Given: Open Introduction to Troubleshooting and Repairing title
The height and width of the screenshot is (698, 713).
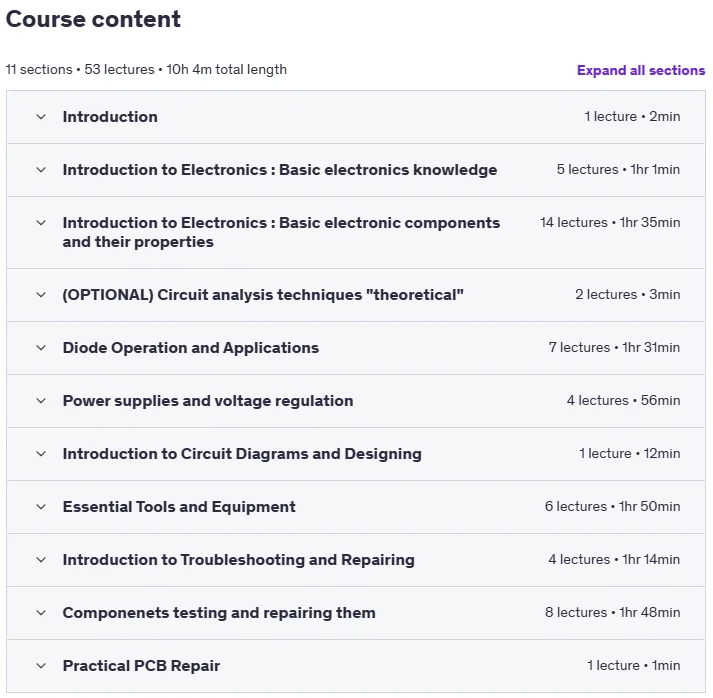Looking at the screenshot, I should coord(239,560).
